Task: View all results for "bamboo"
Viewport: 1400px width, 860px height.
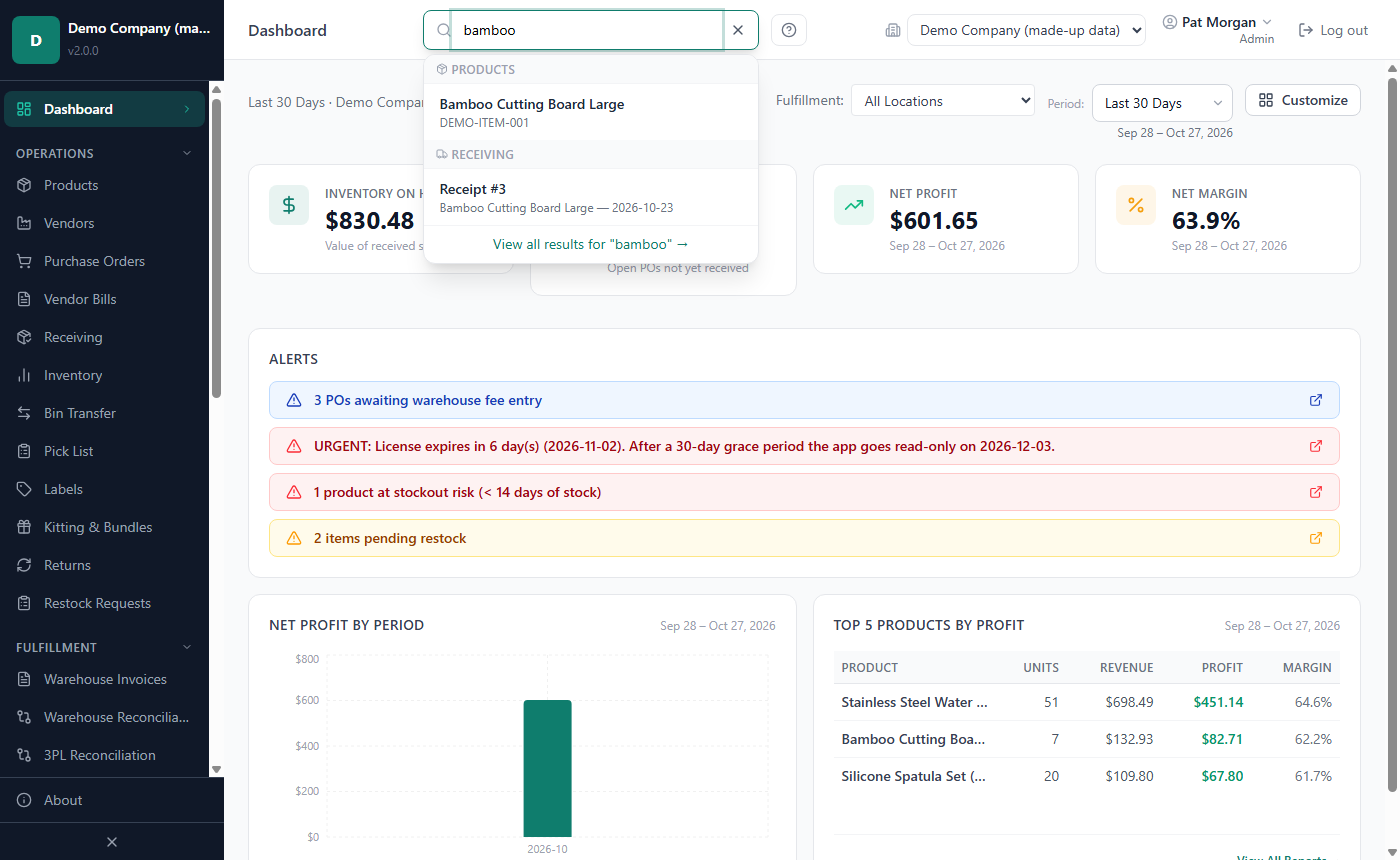Action: click(x=591, y=244)
